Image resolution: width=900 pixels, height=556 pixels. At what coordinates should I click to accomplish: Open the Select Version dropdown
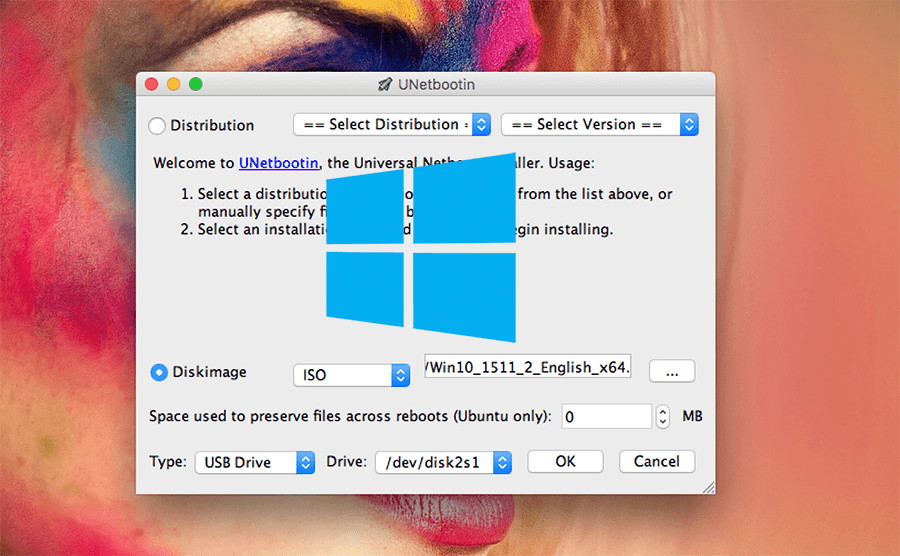coord(600,125)
